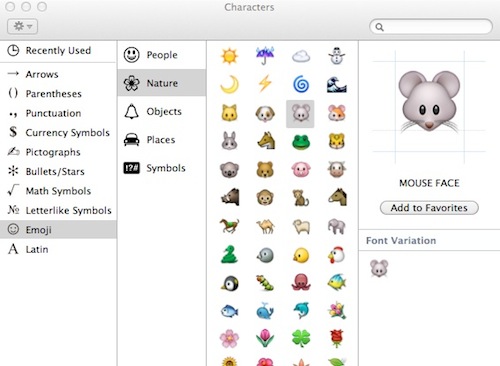This screenshot has width=500, height=366.
Task: Select the sun emoji
Action: pos(229,56)
